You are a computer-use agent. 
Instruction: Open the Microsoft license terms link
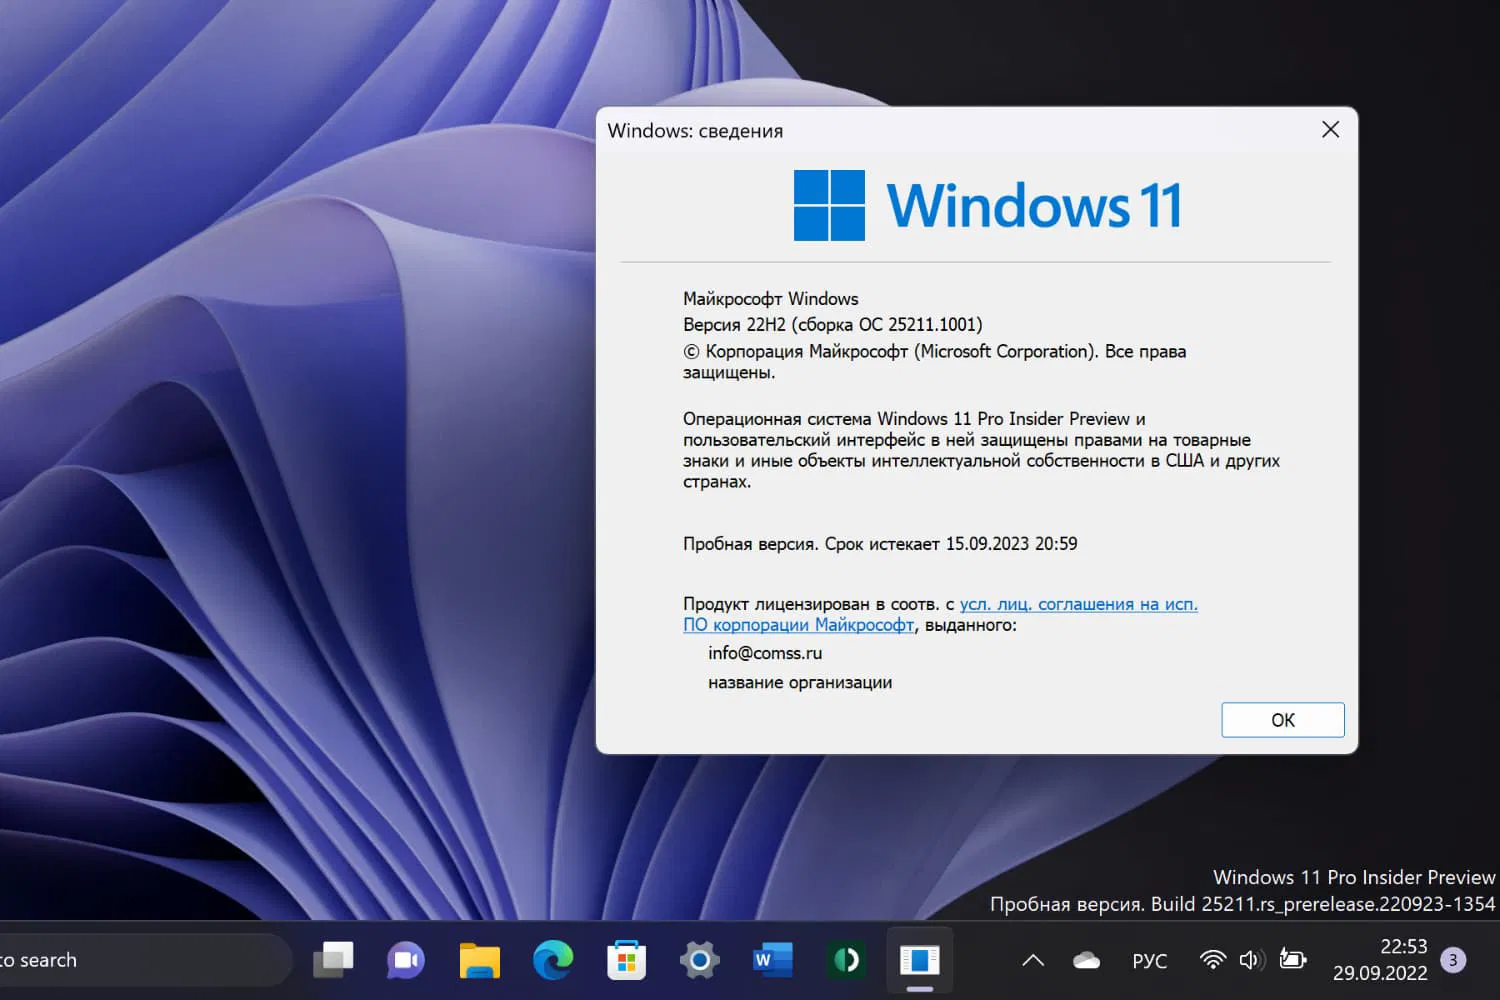coord(940,614)
